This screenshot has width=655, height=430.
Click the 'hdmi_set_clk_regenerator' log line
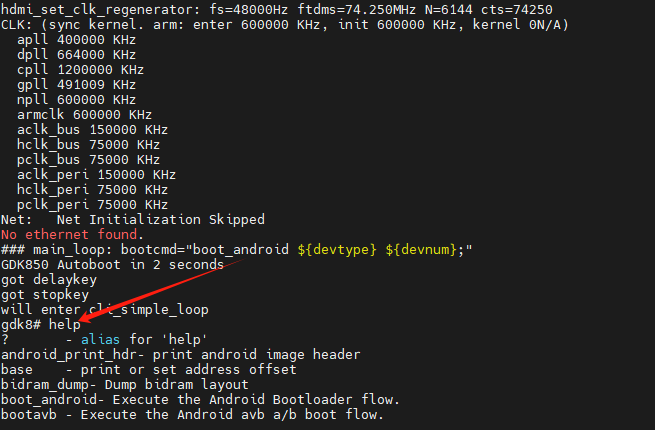click(x=277, y=10)
